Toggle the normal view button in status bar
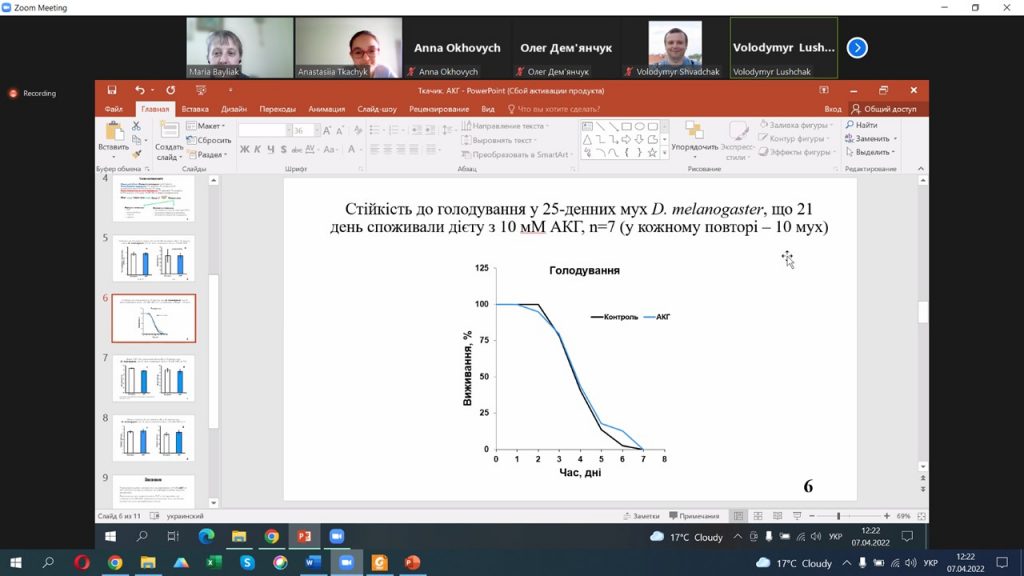1024x576 pixels. point(738,516)
